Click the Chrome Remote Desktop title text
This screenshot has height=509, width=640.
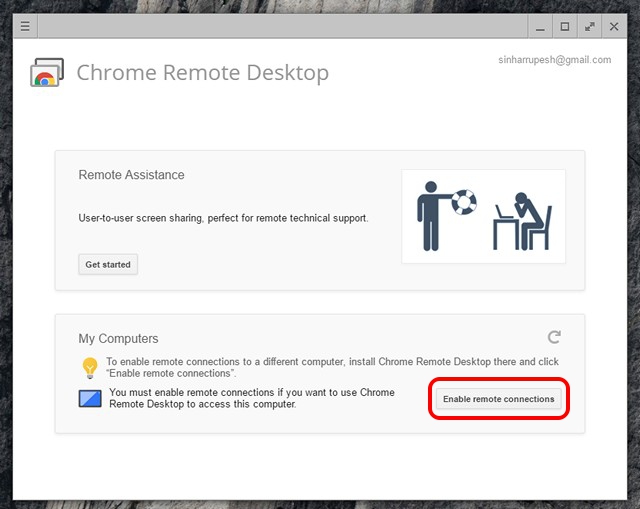[202, 73]
